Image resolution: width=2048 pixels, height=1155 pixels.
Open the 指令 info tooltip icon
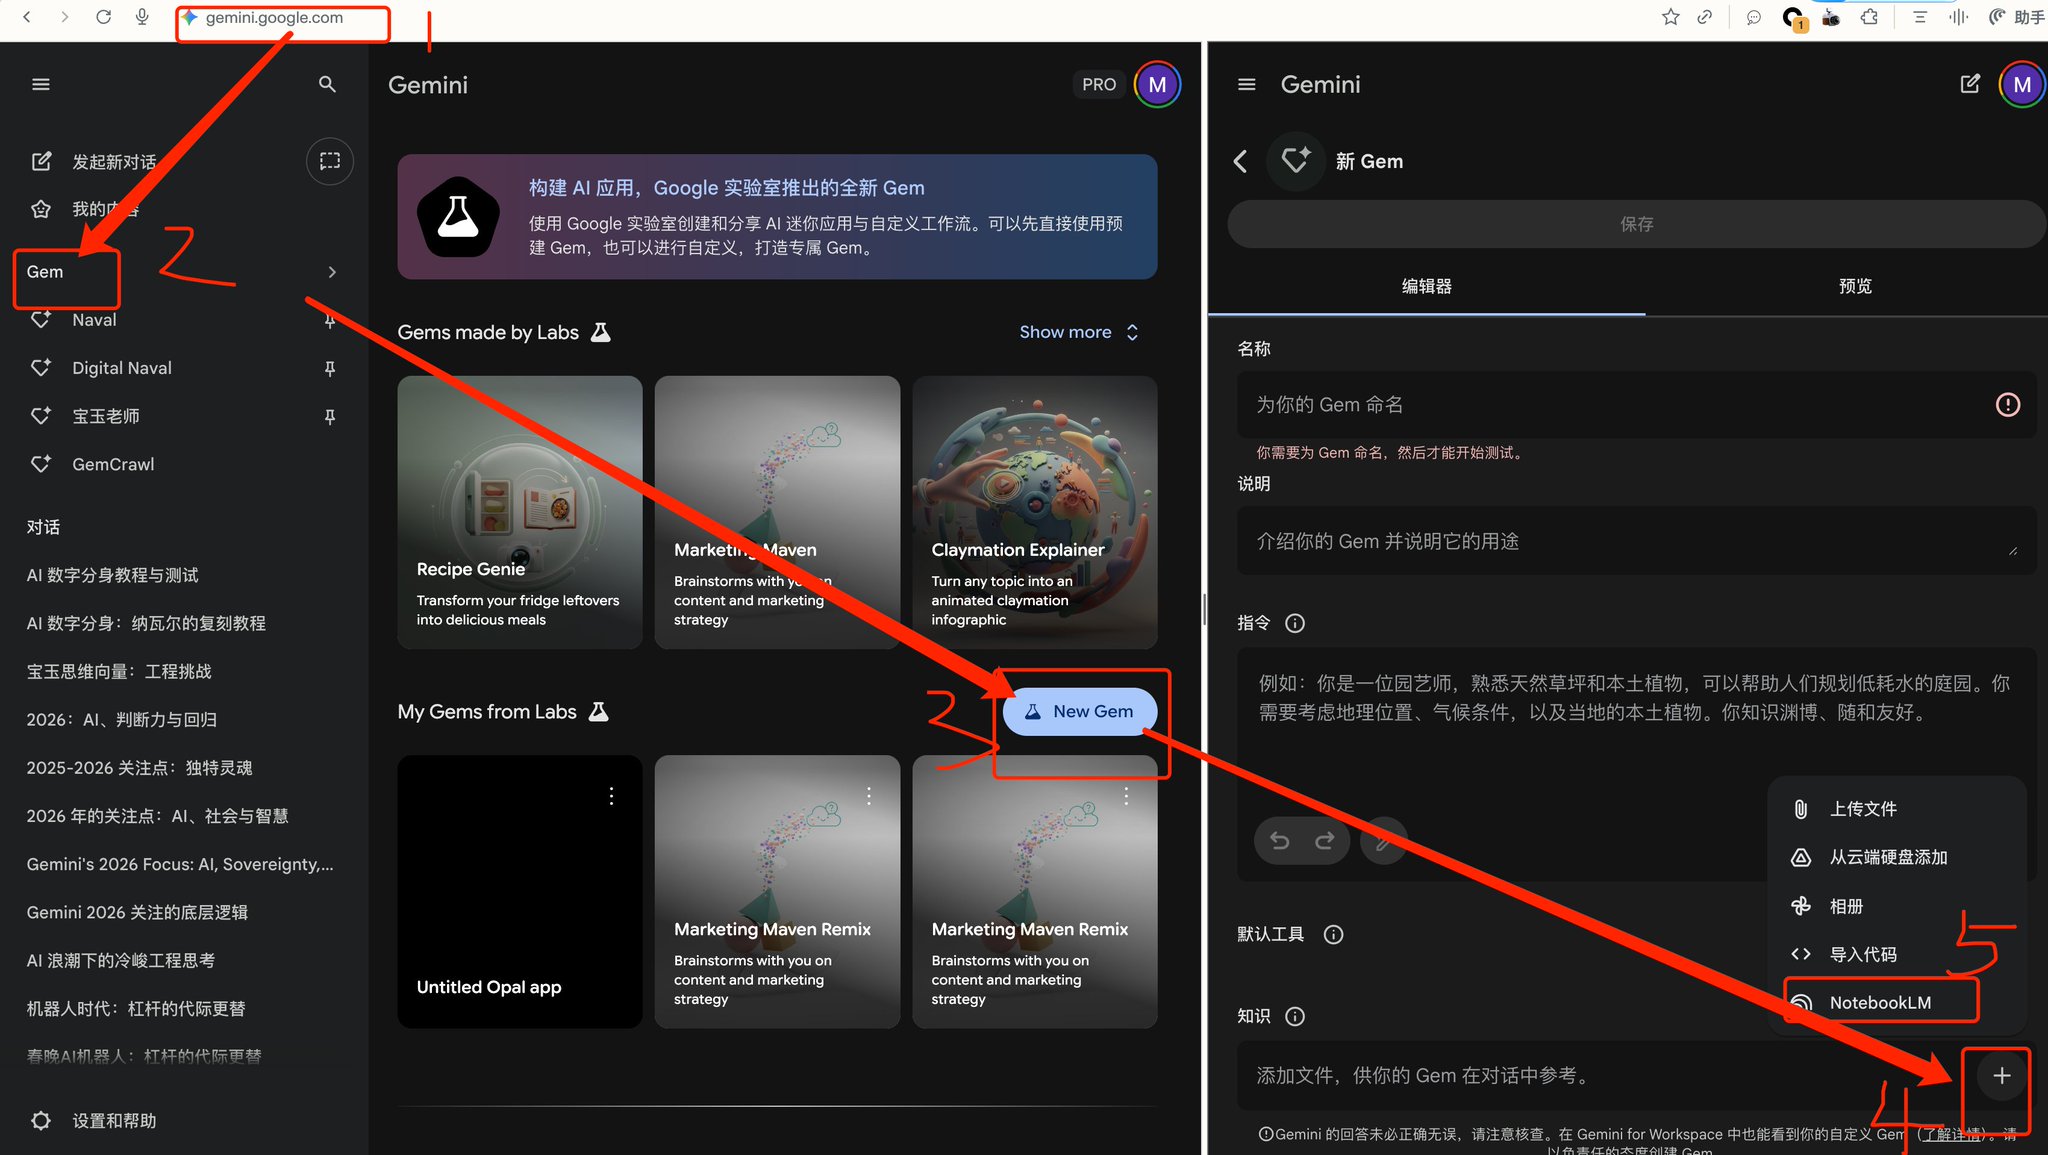tap(1295, 623)
